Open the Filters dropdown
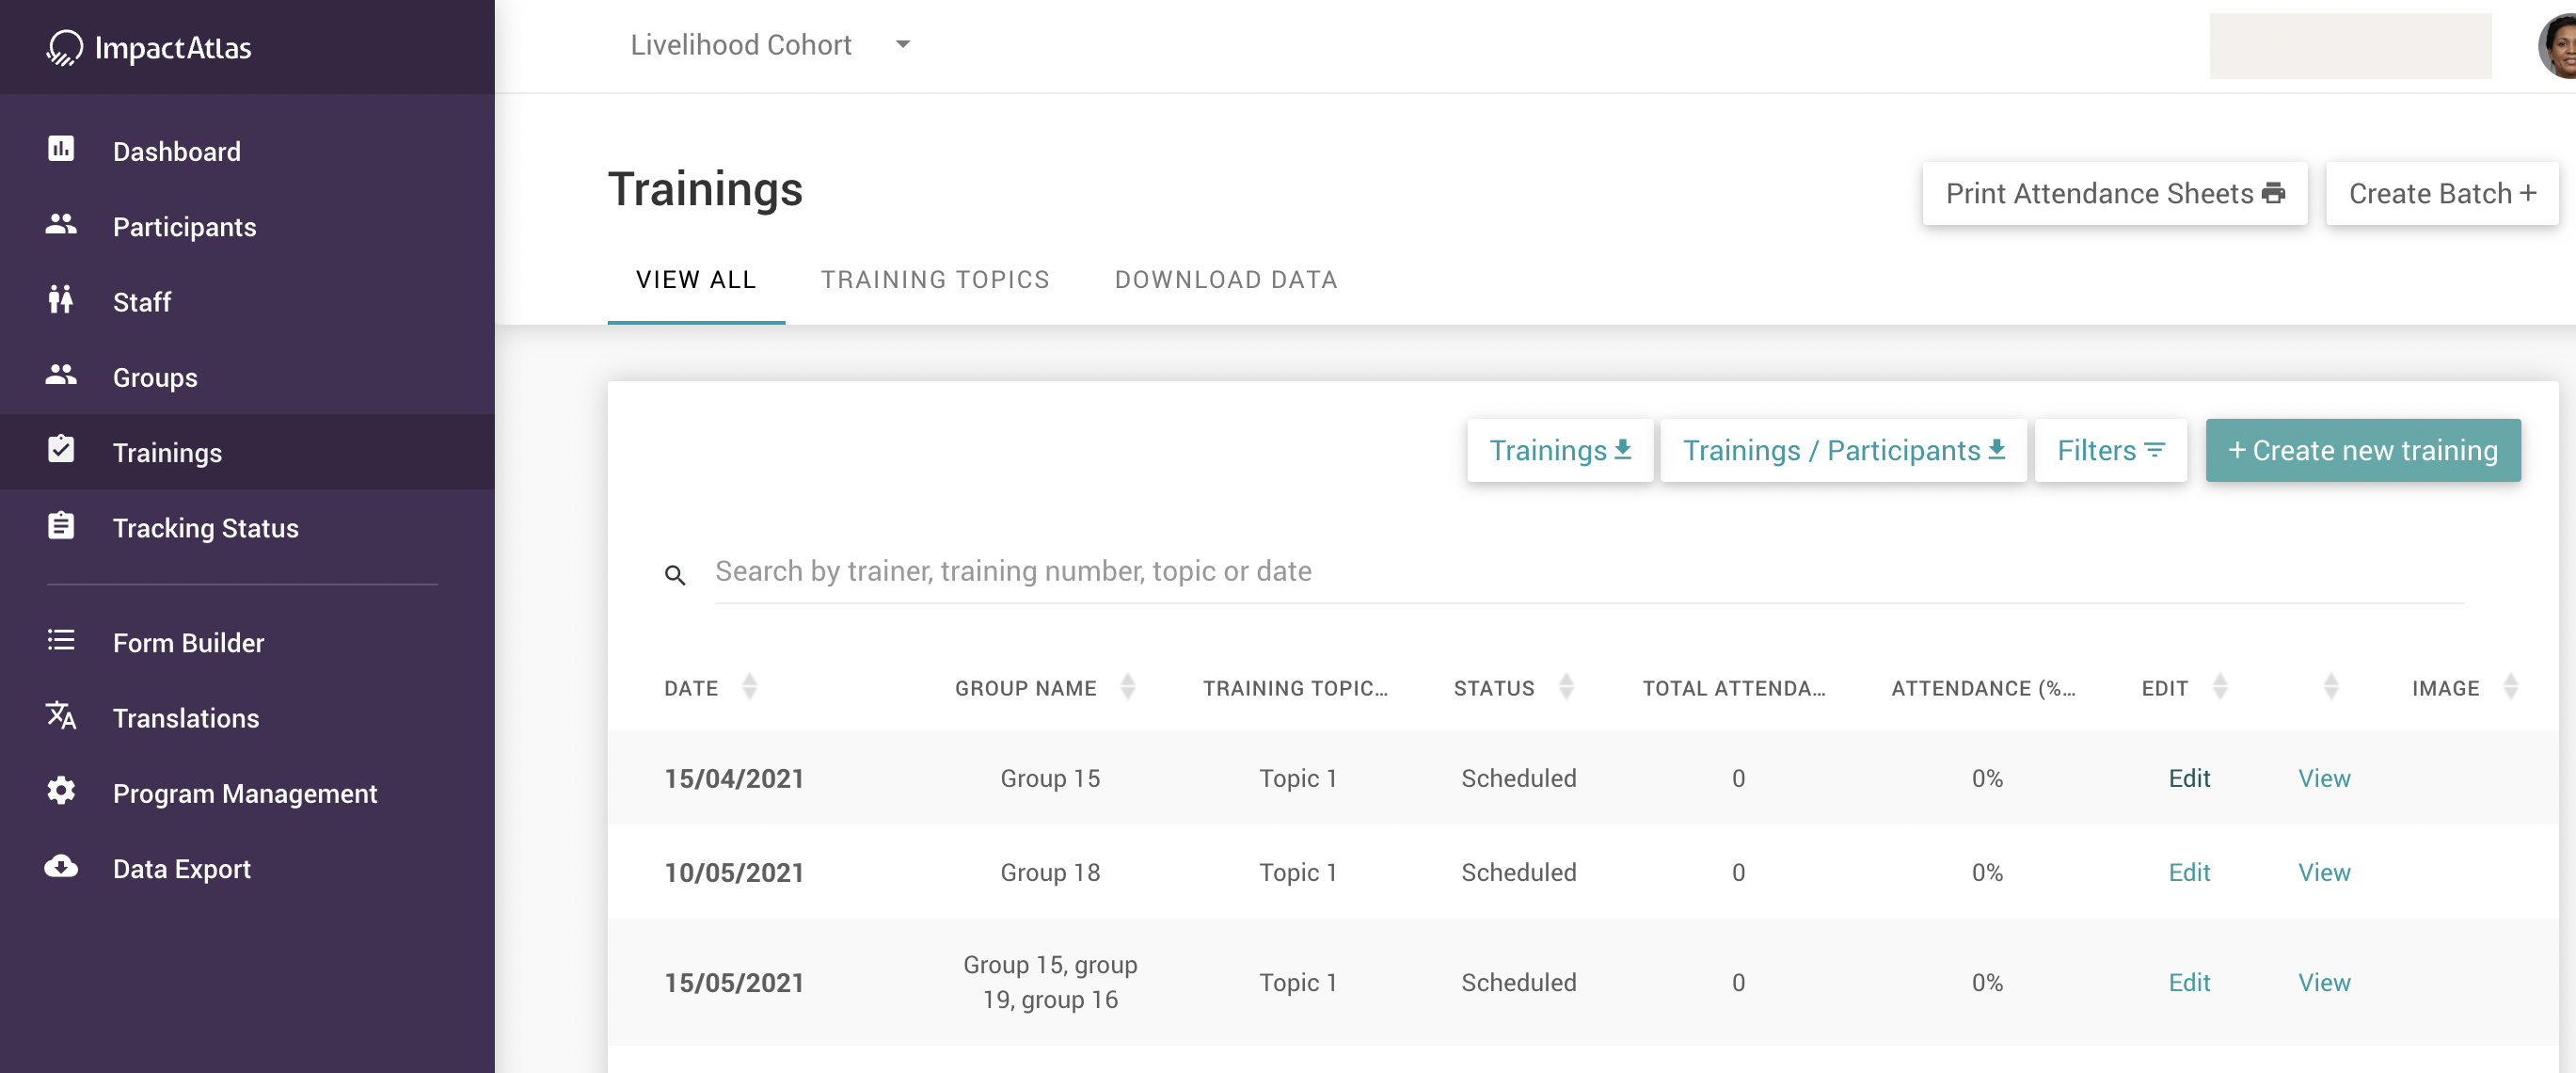This screenshot has width=2576, height=1073. (x=2110, y=451)
